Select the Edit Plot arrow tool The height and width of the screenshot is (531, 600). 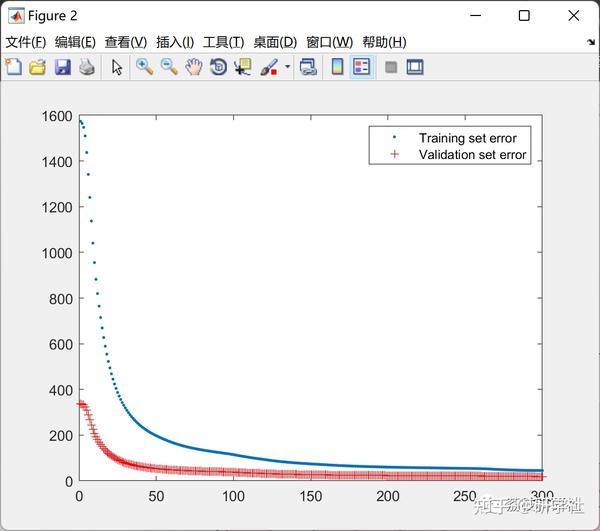coord(117,67)
